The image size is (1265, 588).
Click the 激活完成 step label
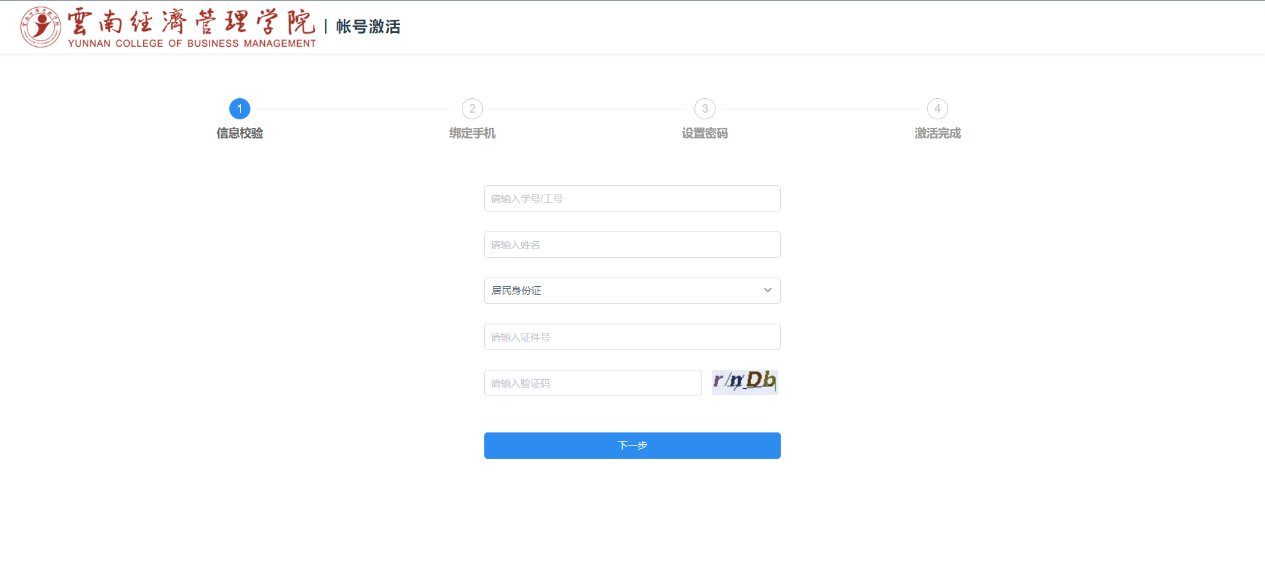pyautogui.click(x=937, y=133)
